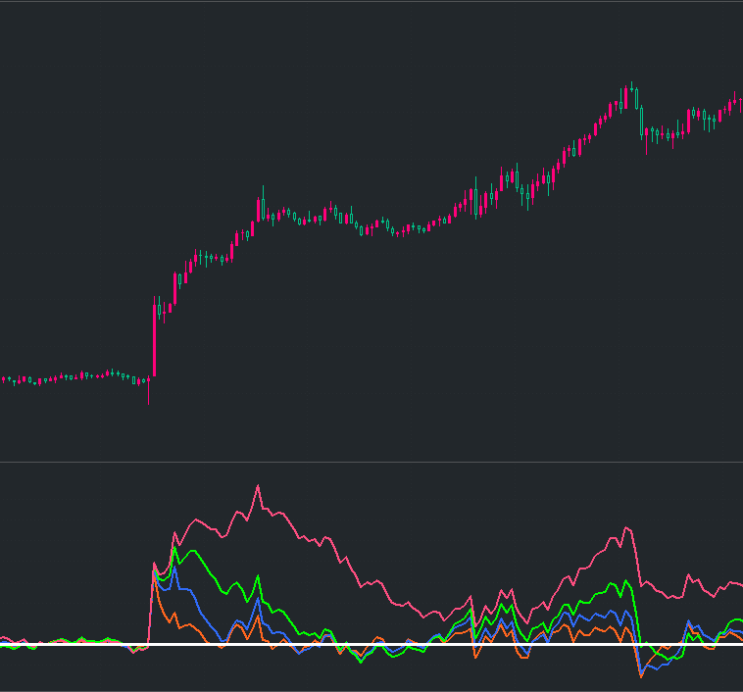Click the white zero line in indicator pane
The width and height of the screenshot is (743, 692).
372,644
